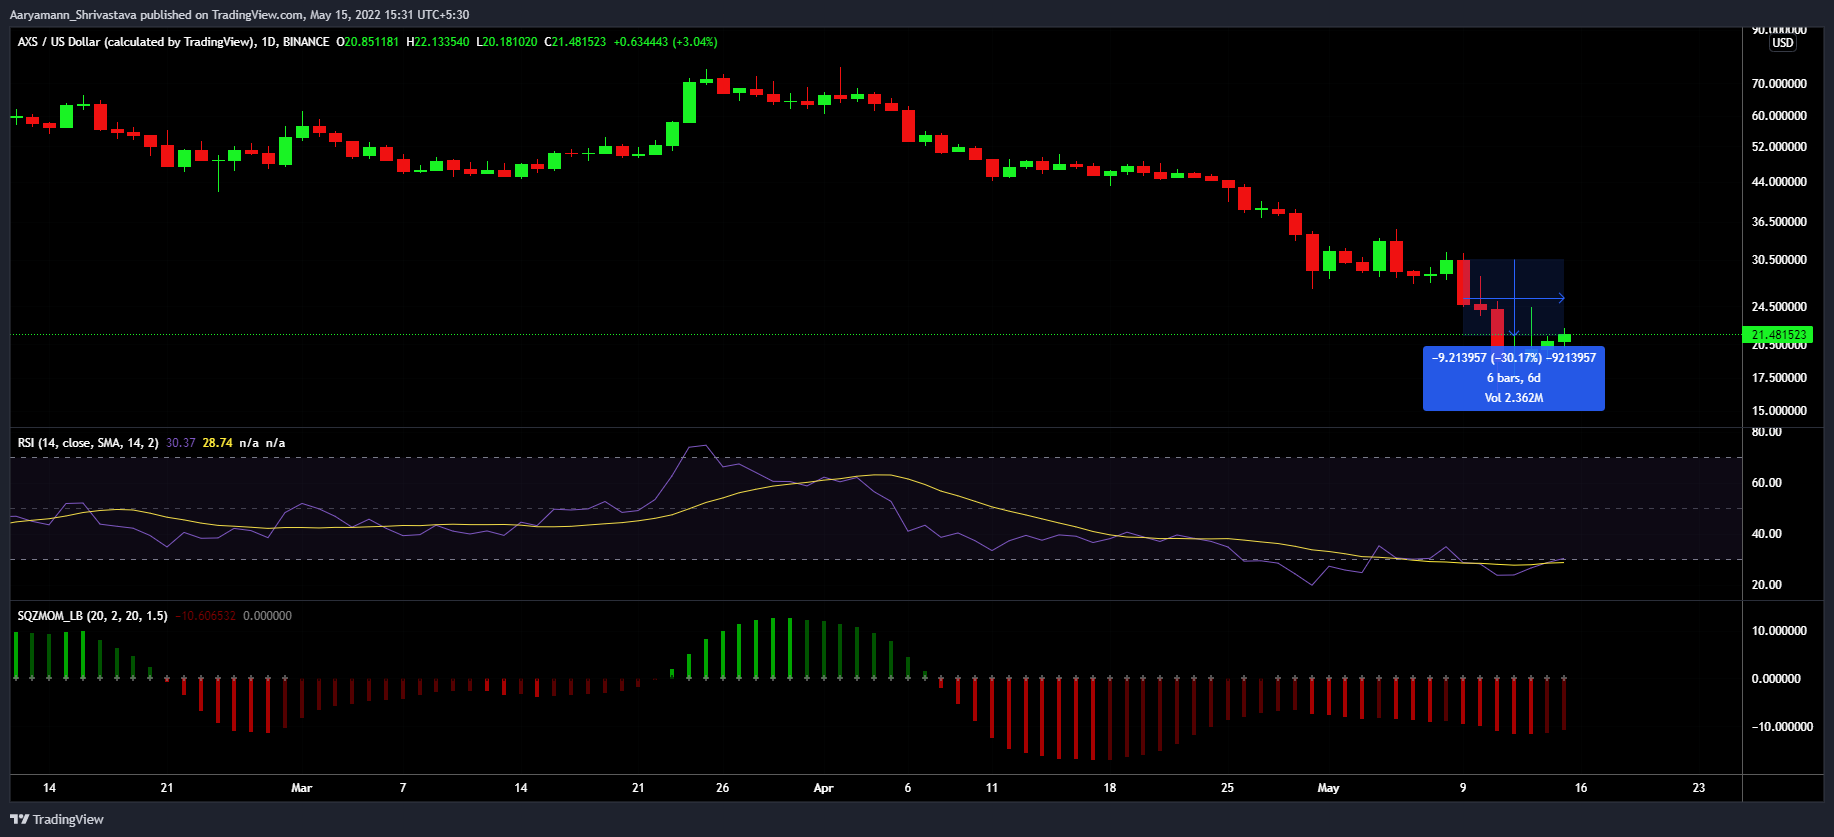Click the +3.04% change value in header
The width and height of the screenshot is (1834, 837).
[x=695, y=42]
